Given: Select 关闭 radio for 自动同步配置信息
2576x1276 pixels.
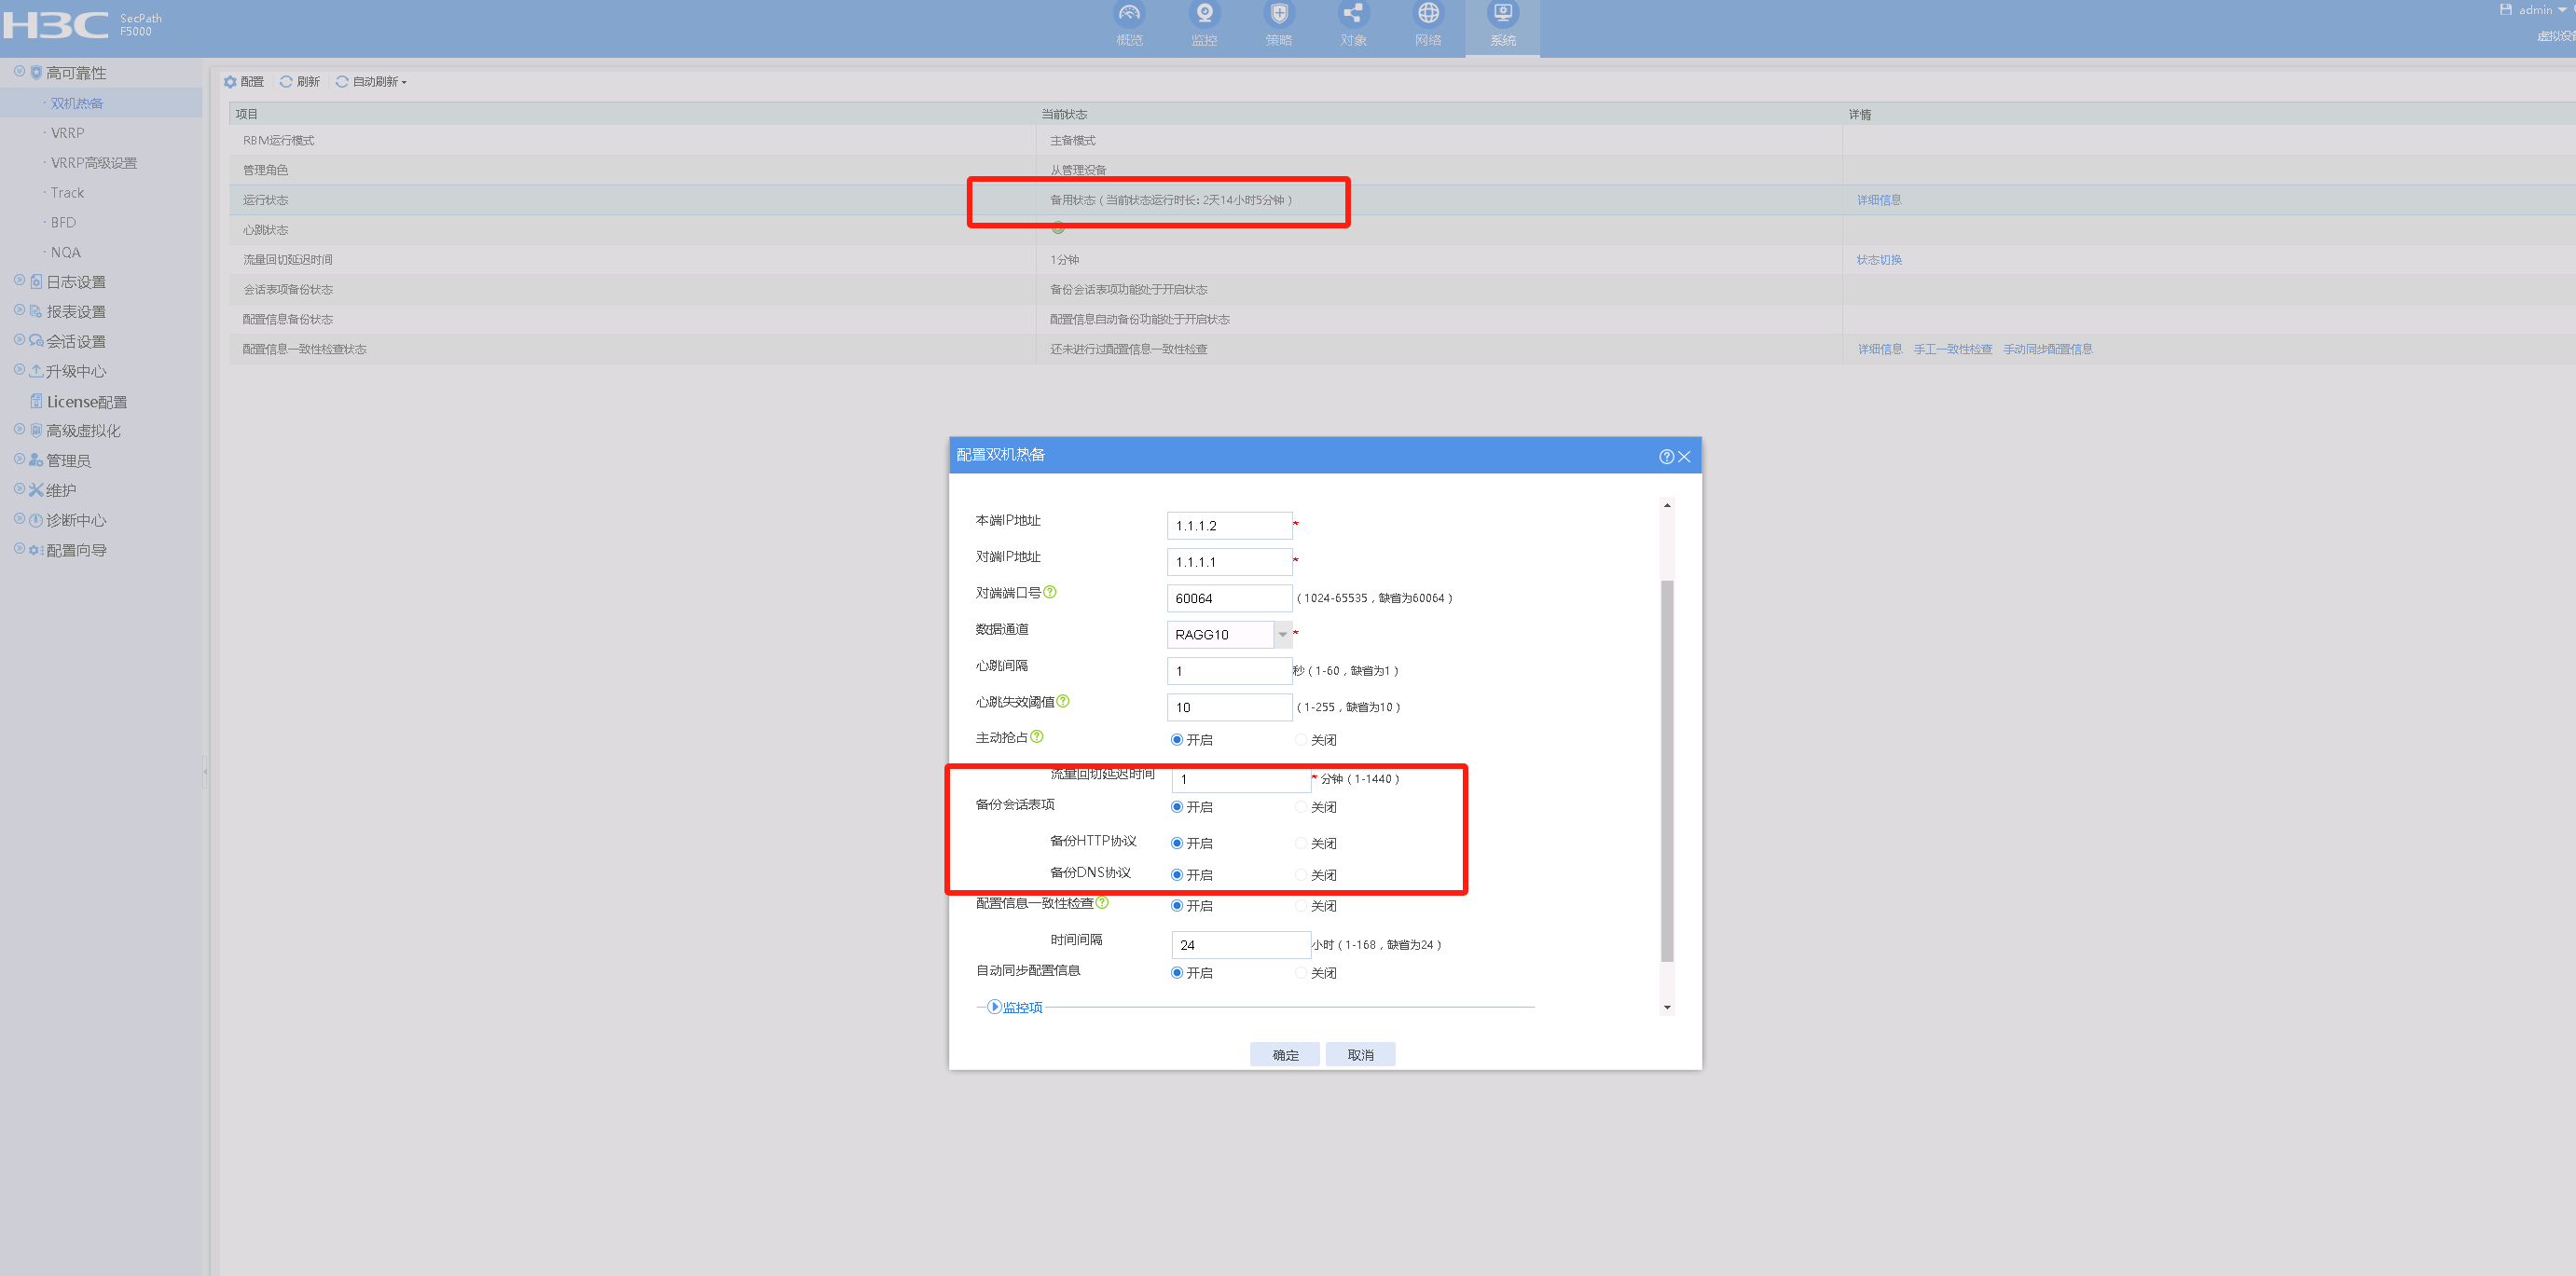Looking at the screenshot, I should (1300, 973).
